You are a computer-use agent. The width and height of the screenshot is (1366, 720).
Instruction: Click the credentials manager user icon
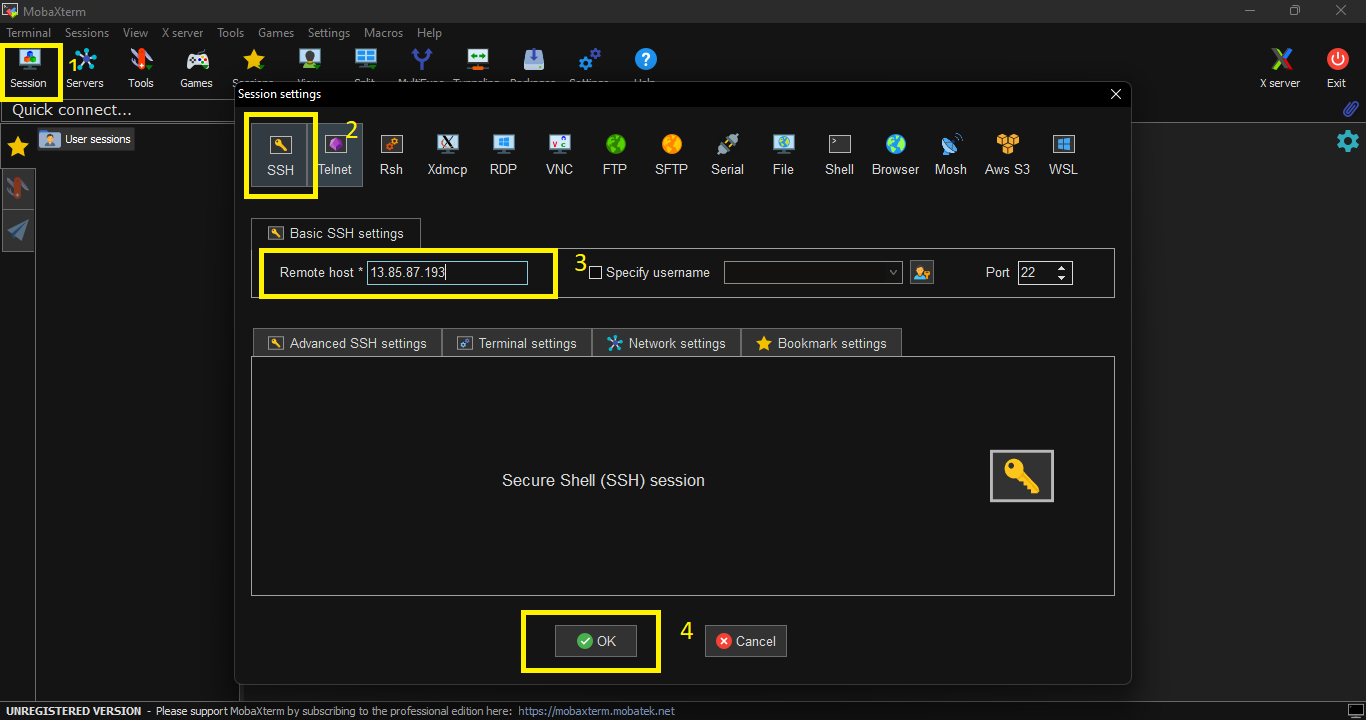(922, 272)
